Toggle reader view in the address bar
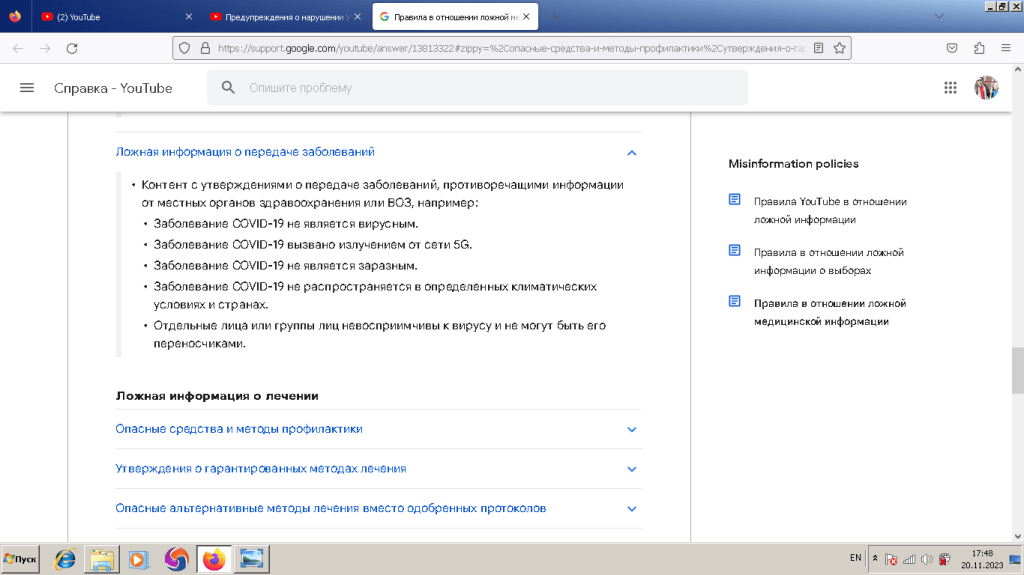Image resolution: width=1024 pixels, height=575 pixels. (x=818, y=48)
